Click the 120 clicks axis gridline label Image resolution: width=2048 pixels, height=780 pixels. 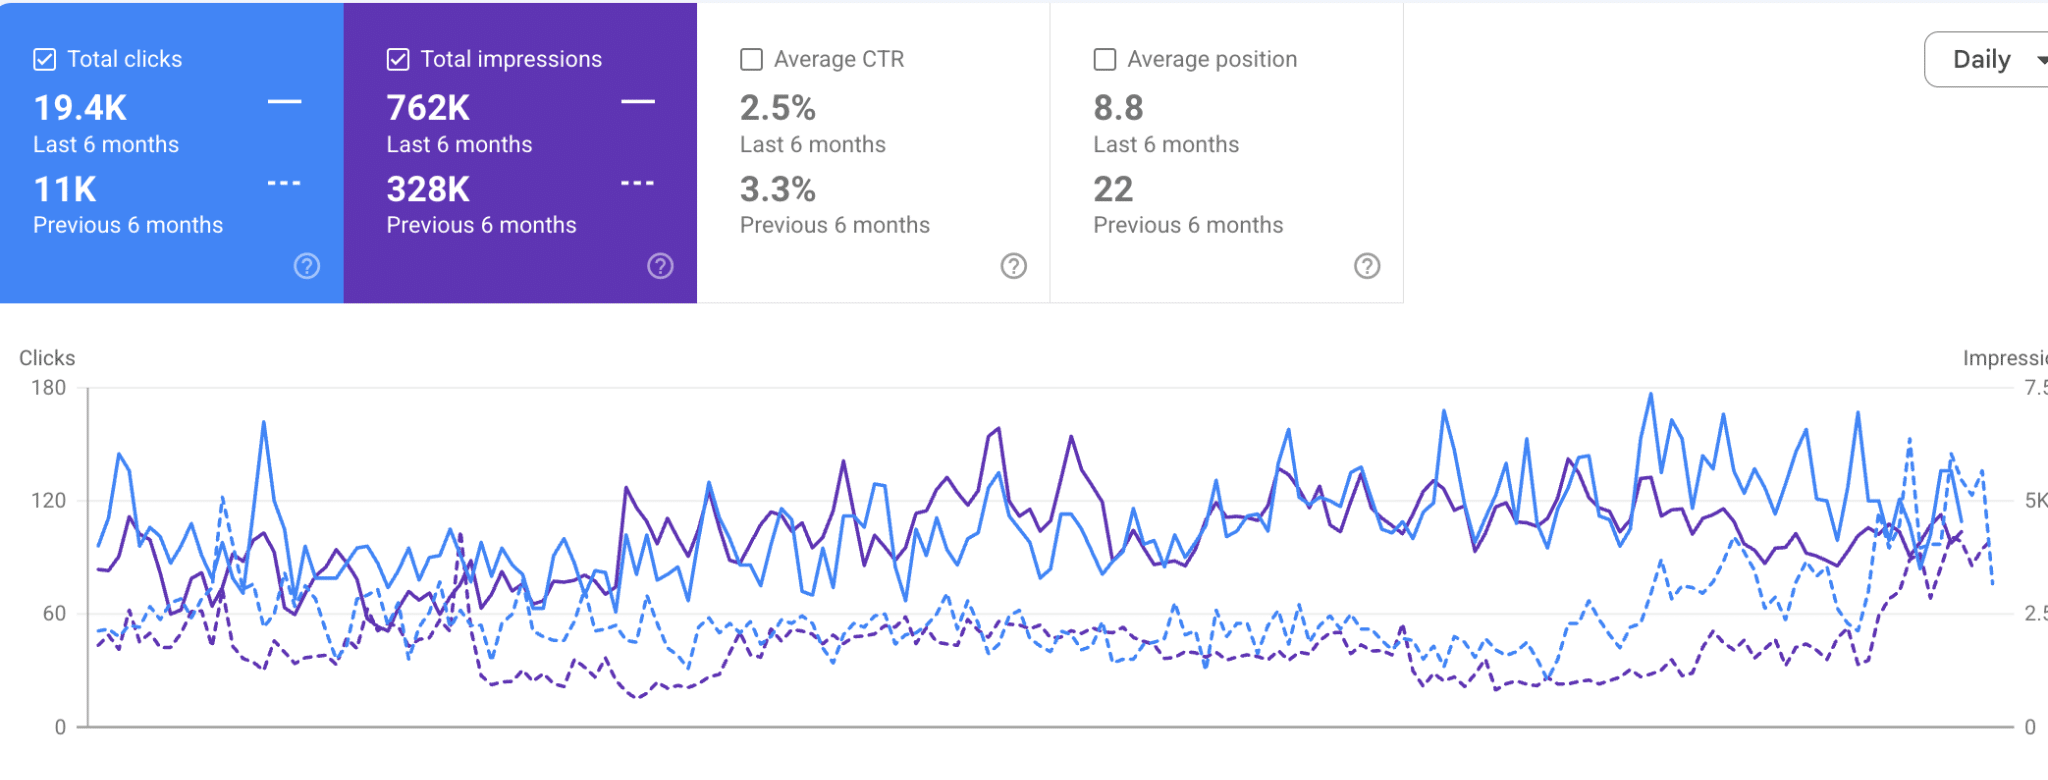coord(48,500)
